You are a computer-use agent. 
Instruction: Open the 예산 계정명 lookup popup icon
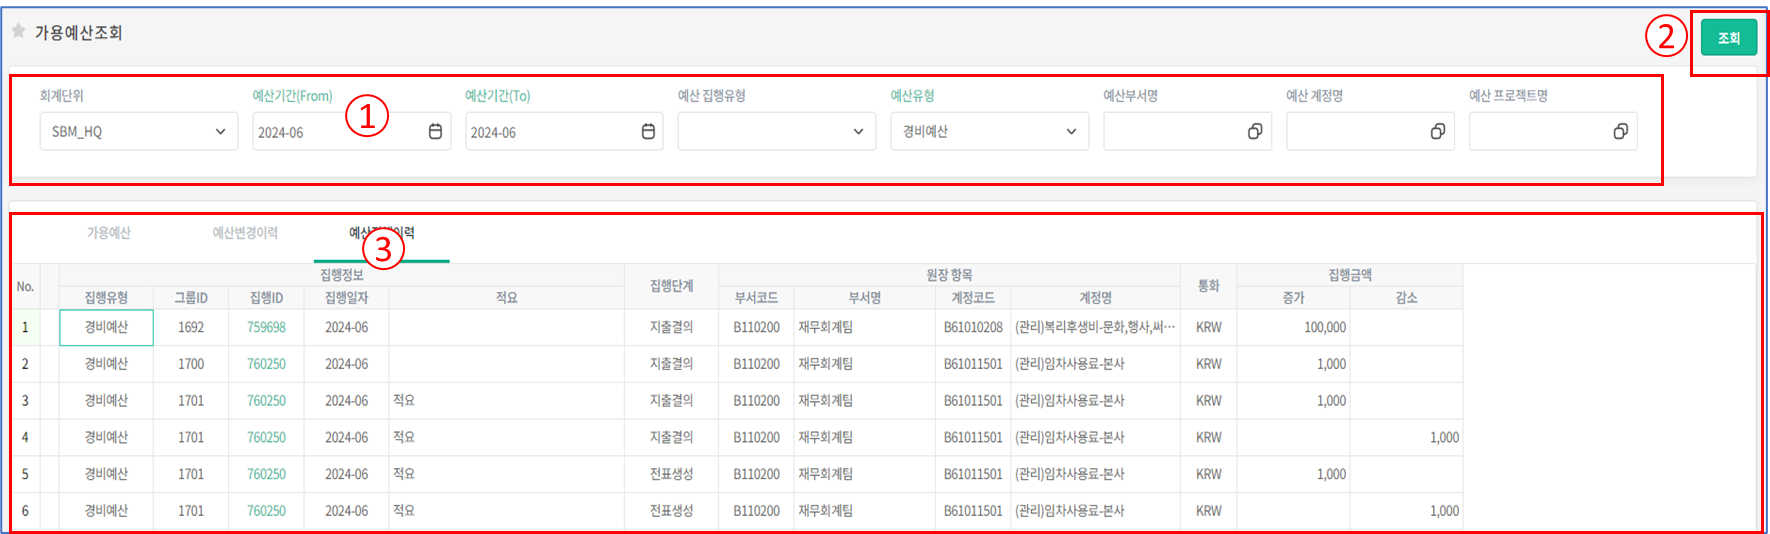[1437, 132]
